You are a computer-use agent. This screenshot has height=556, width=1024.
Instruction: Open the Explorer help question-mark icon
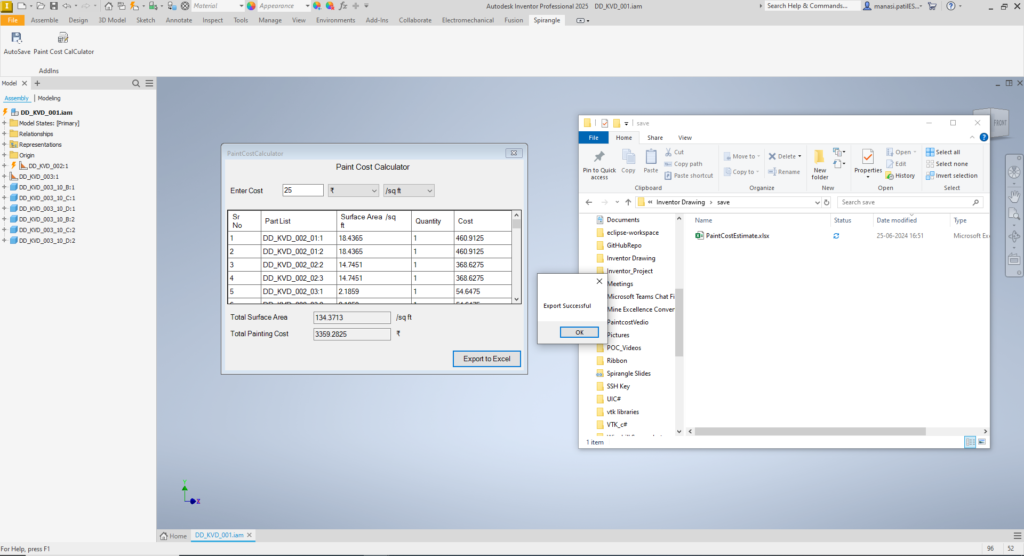[984, 137]
